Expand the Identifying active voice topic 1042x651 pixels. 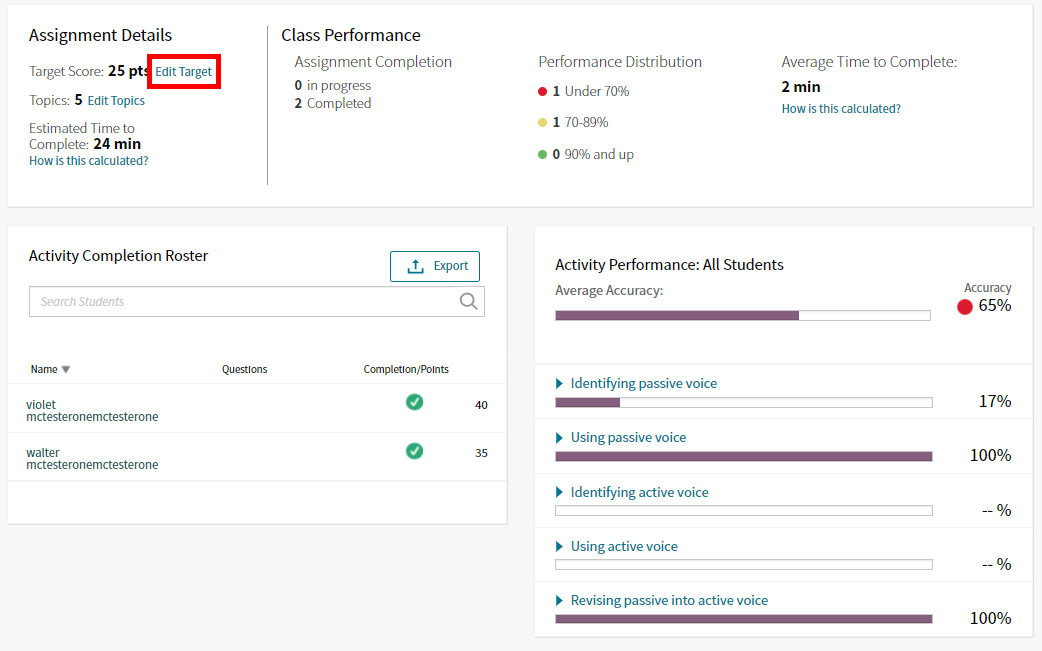559,492
